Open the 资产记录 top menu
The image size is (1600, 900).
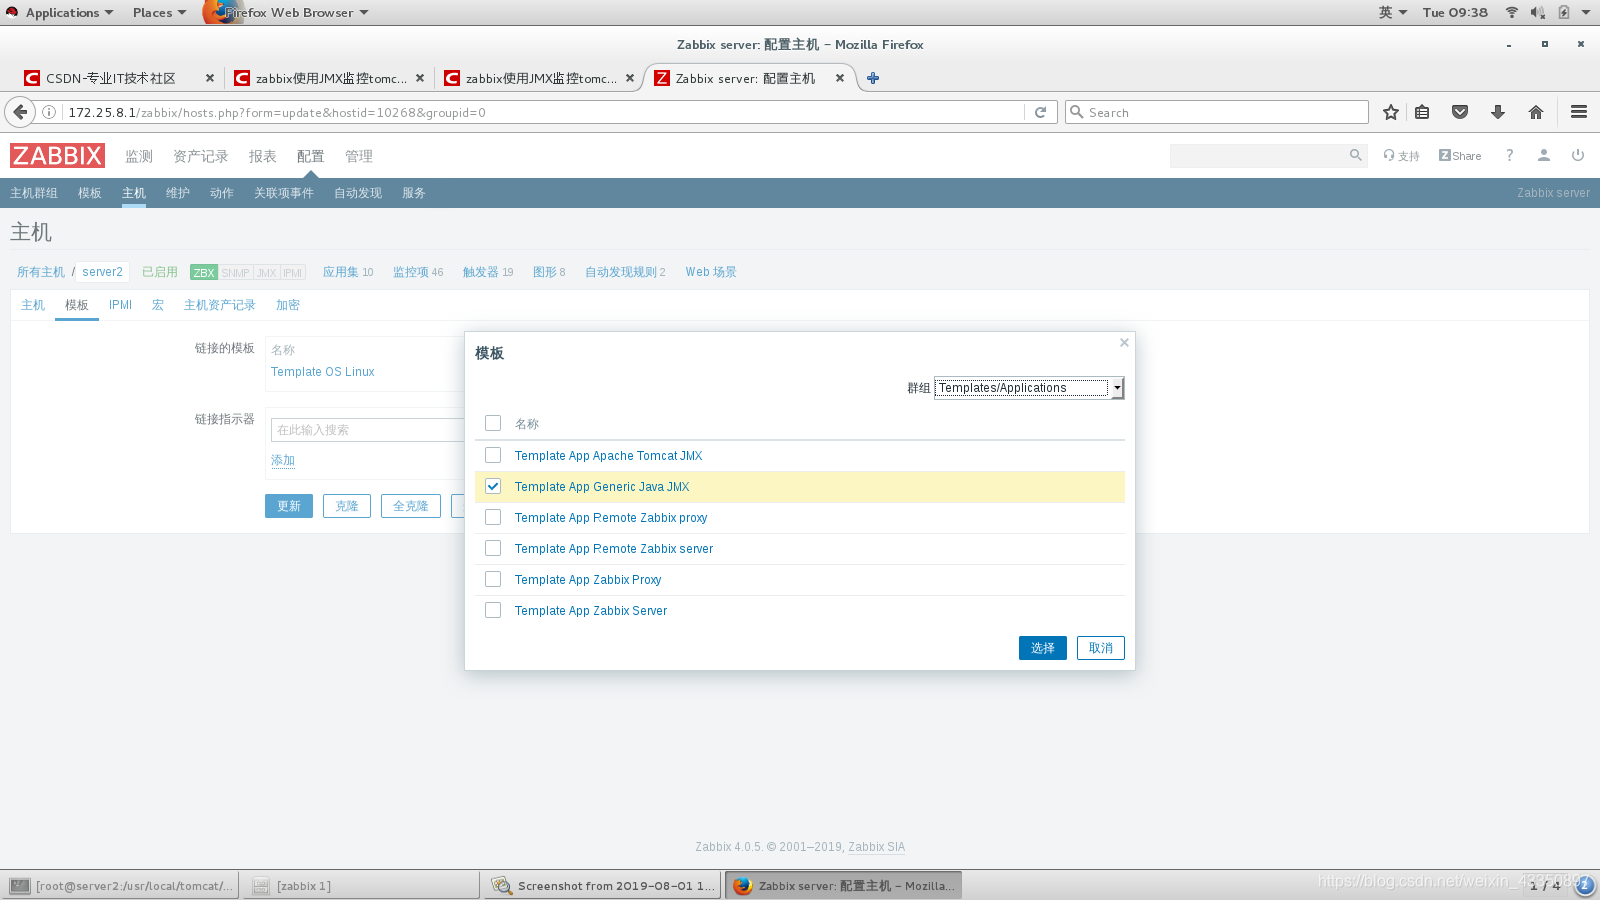pos(200,156)
